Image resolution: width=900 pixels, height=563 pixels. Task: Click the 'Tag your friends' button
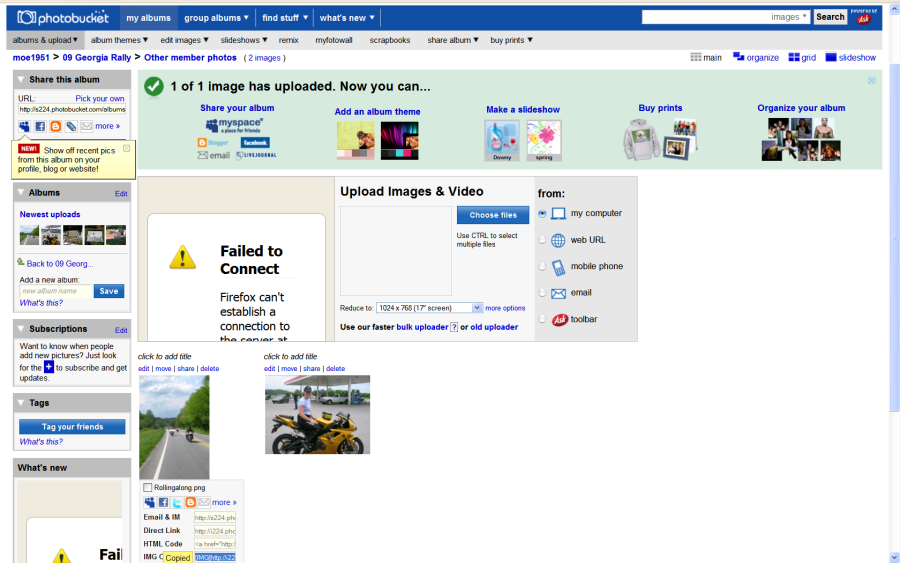[x=72, y=426]
